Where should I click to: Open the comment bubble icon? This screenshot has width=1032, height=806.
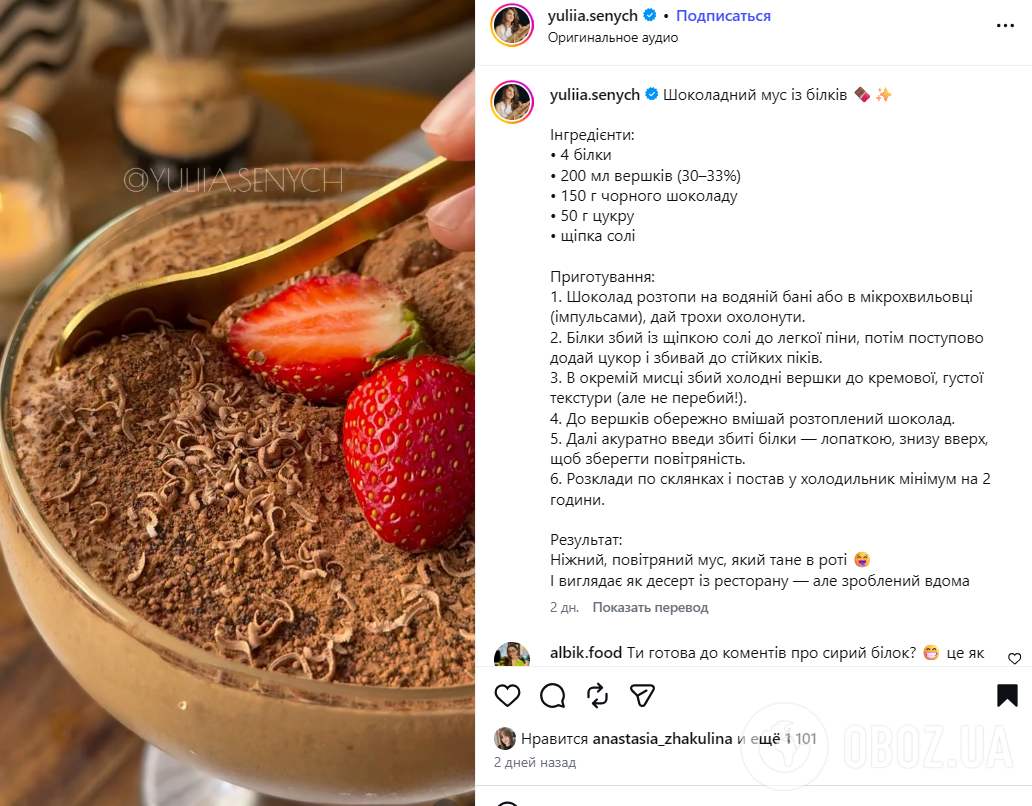click(x=552, y=695)
